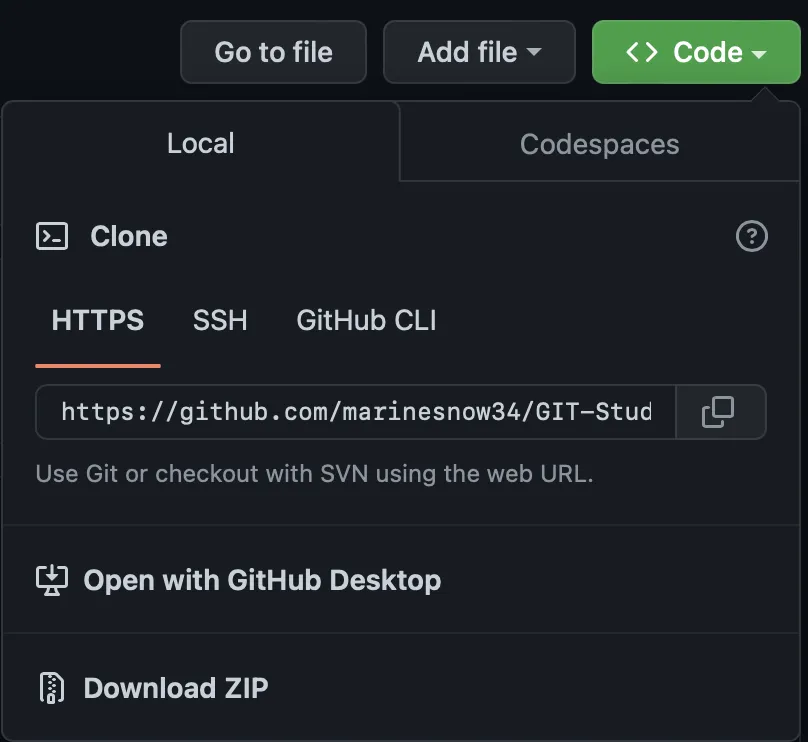Click the Clone section heading
This screenshot has height=742, width=808.
point(128,236)
